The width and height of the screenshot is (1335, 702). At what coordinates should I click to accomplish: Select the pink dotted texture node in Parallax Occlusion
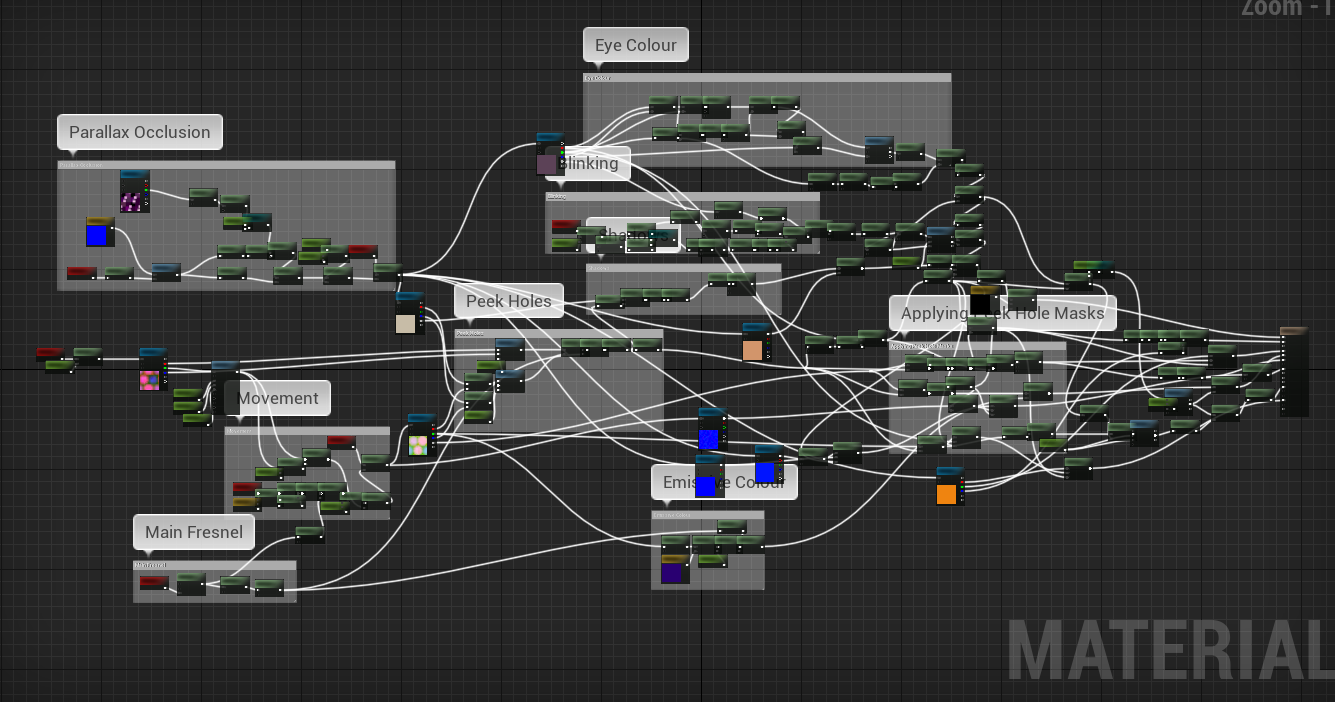point(135,192)
